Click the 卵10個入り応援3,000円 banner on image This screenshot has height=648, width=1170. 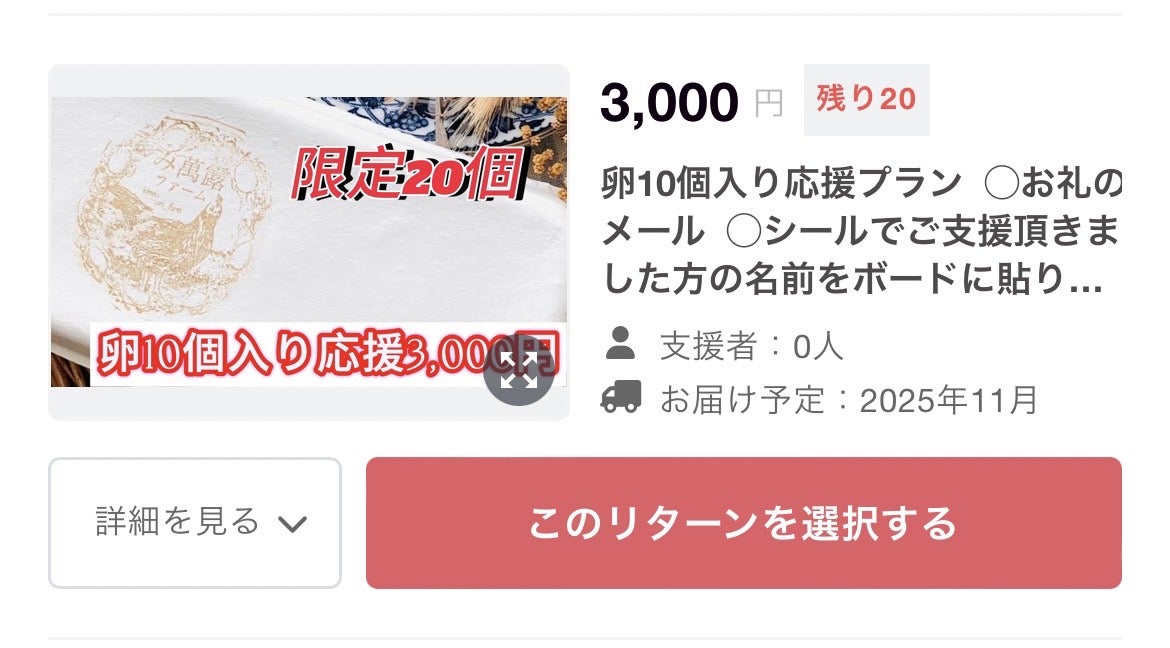pos(327,354)
